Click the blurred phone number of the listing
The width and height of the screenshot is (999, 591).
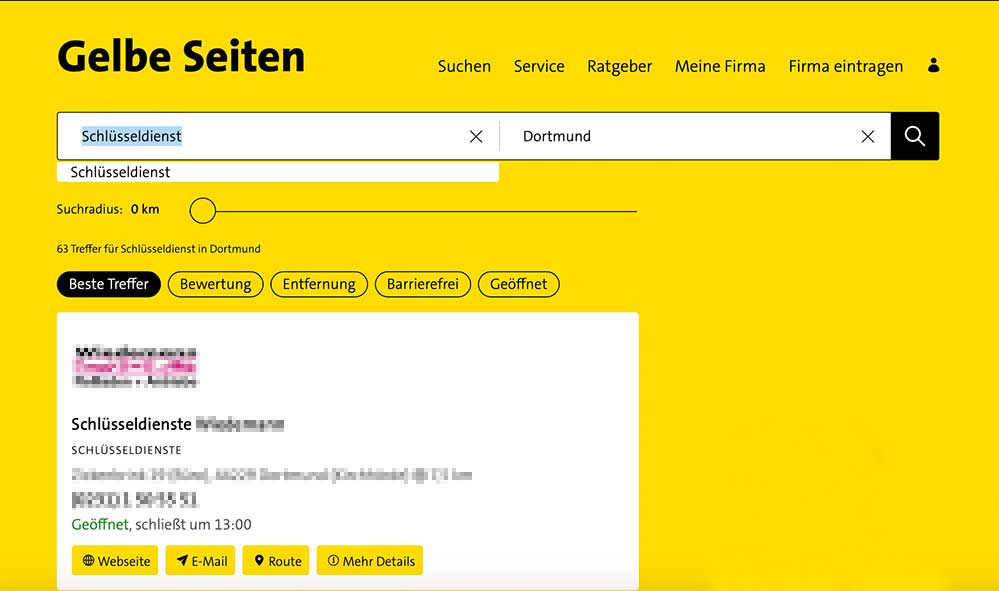(135, 500)
